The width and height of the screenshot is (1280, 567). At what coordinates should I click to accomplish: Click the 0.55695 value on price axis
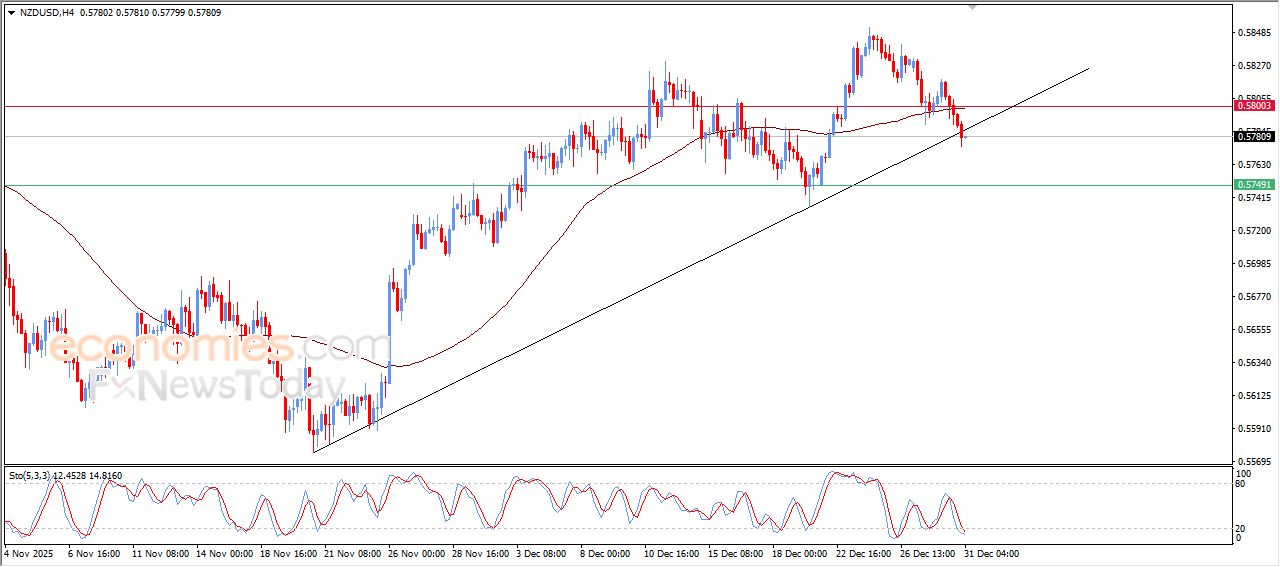tap(1253, 462)
